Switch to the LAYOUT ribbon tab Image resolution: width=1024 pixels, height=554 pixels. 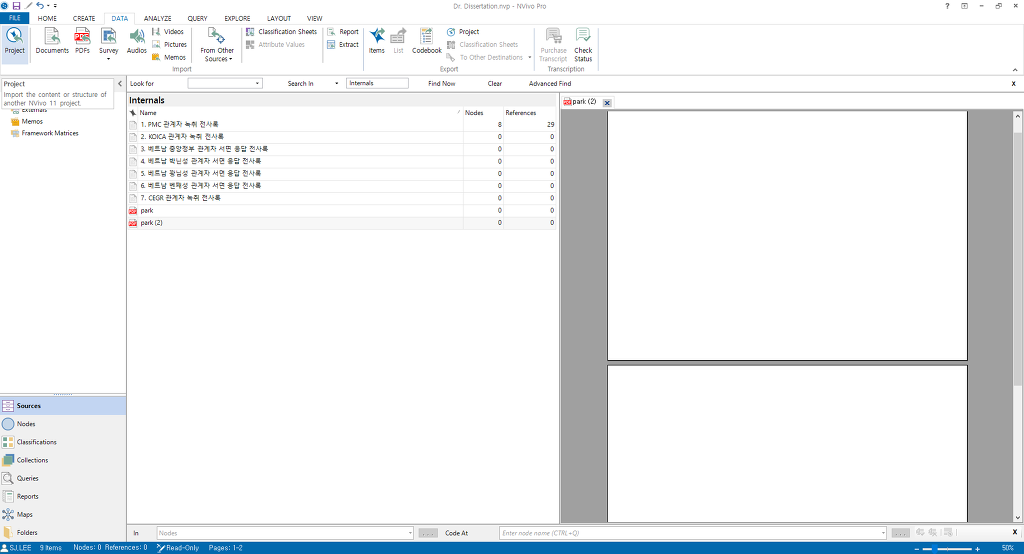click(279, 18)
